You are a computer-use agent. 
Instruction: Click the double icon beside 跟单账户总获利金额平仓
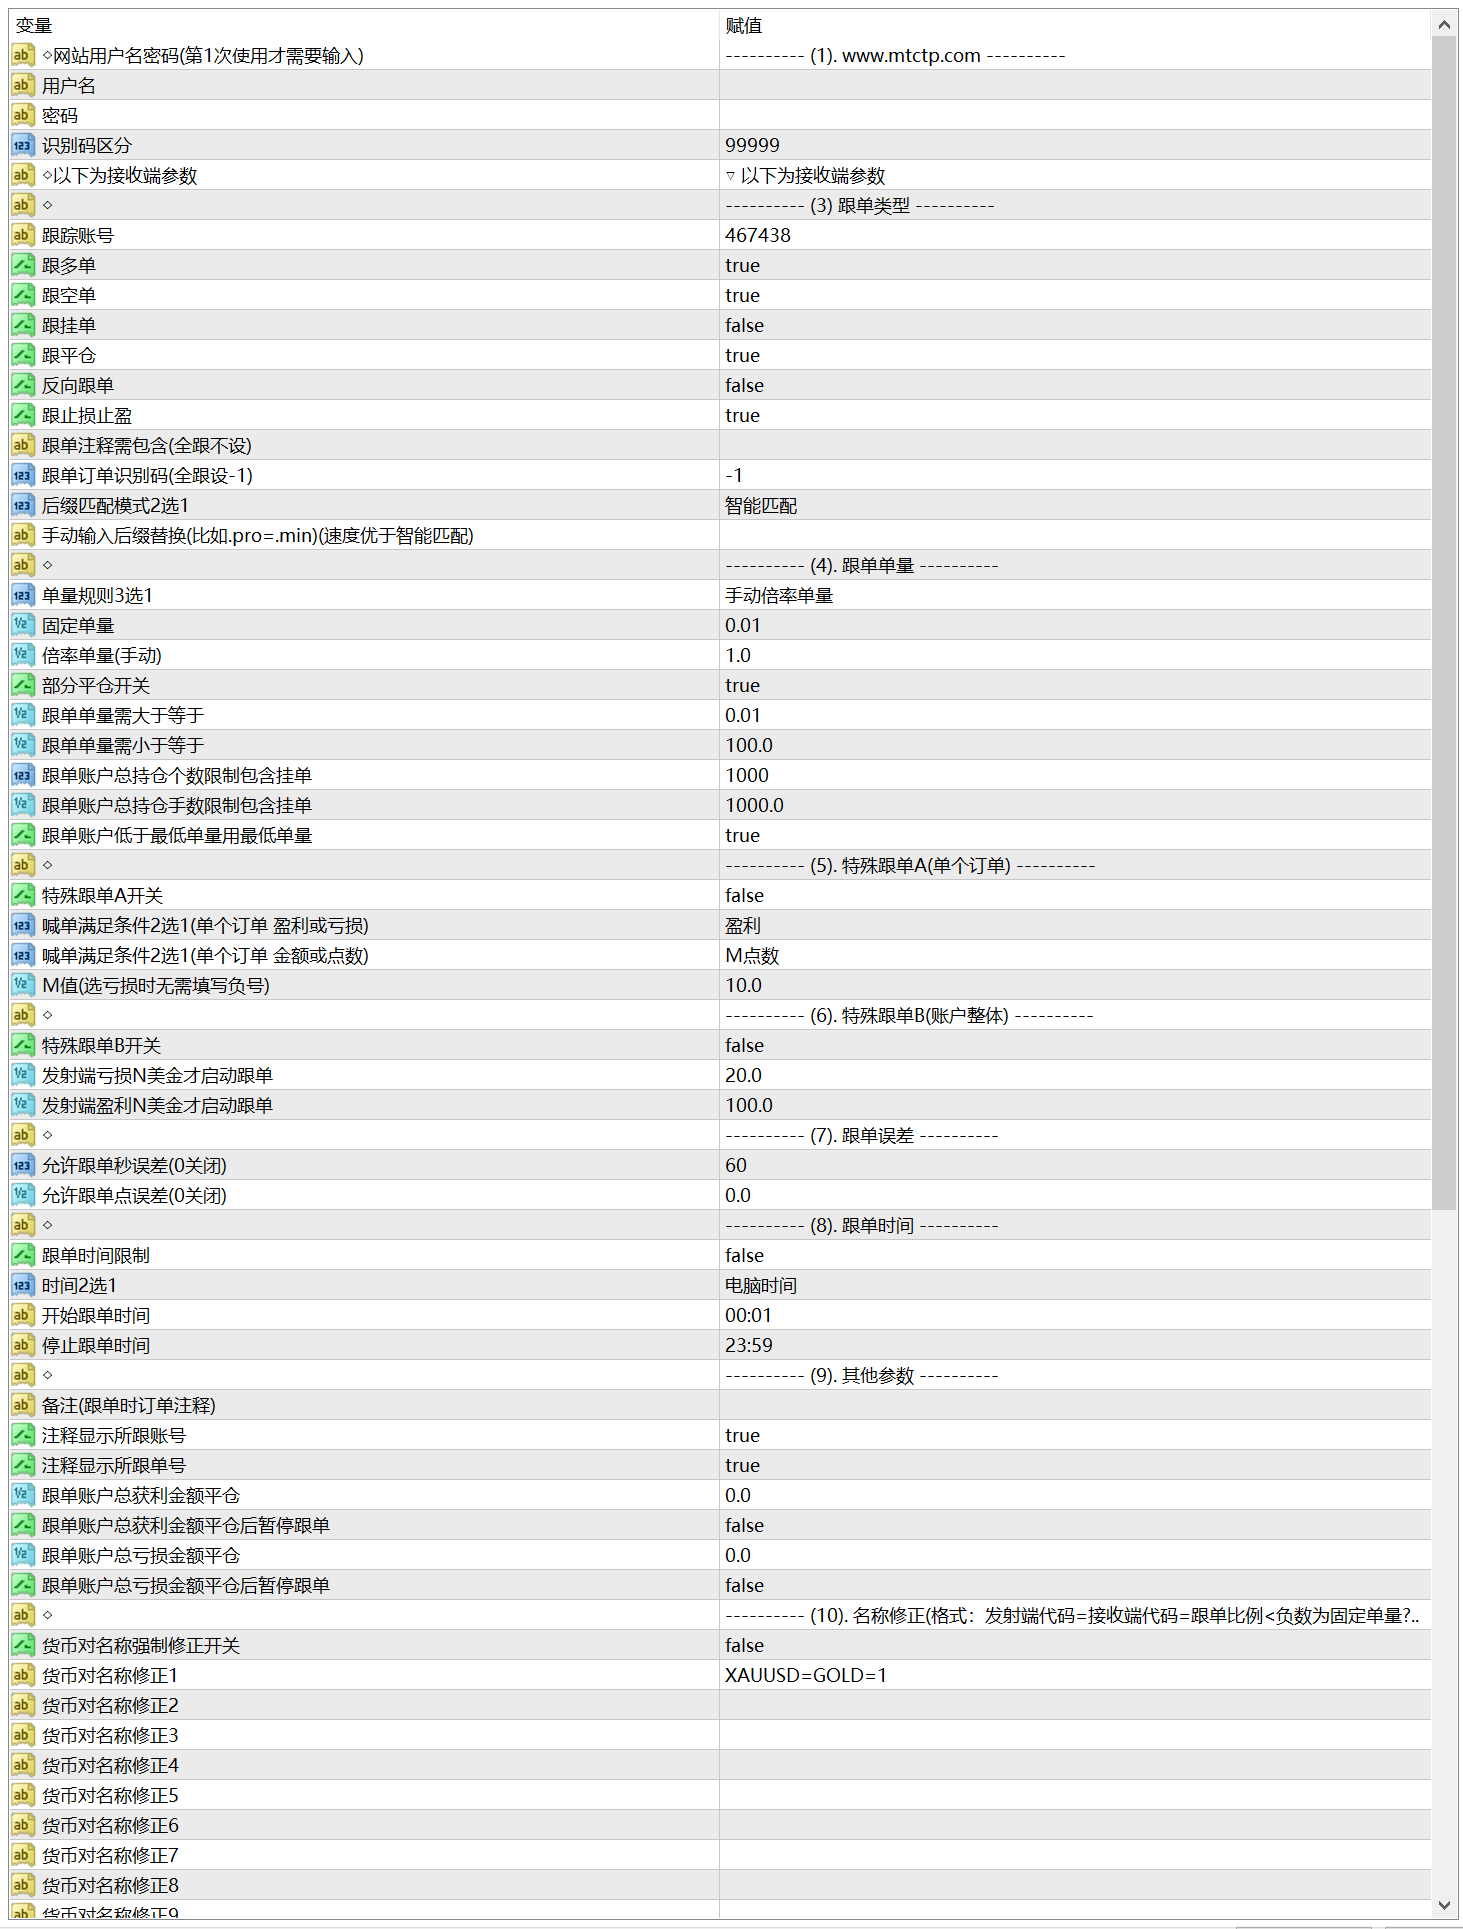click(22, 1495)
